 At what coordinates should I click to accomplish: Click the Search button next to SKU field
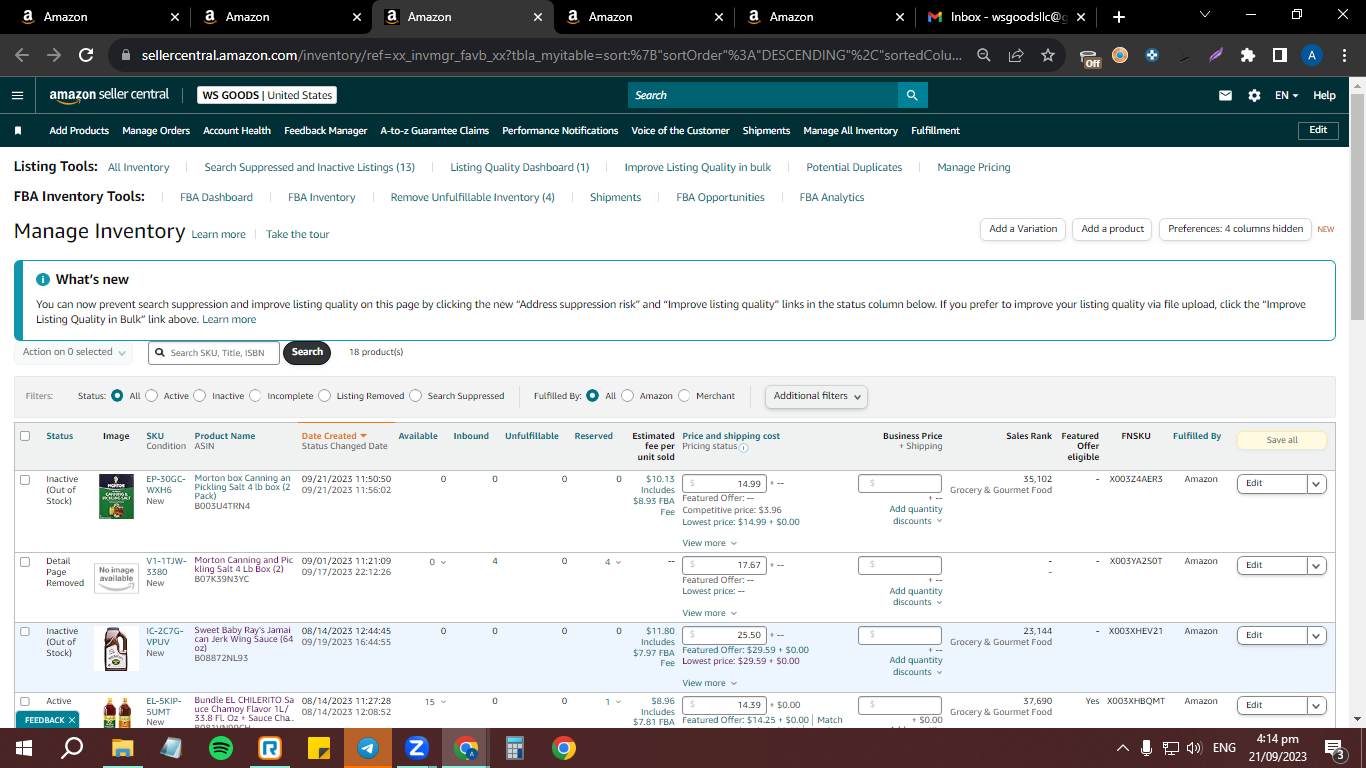point(307,352)
